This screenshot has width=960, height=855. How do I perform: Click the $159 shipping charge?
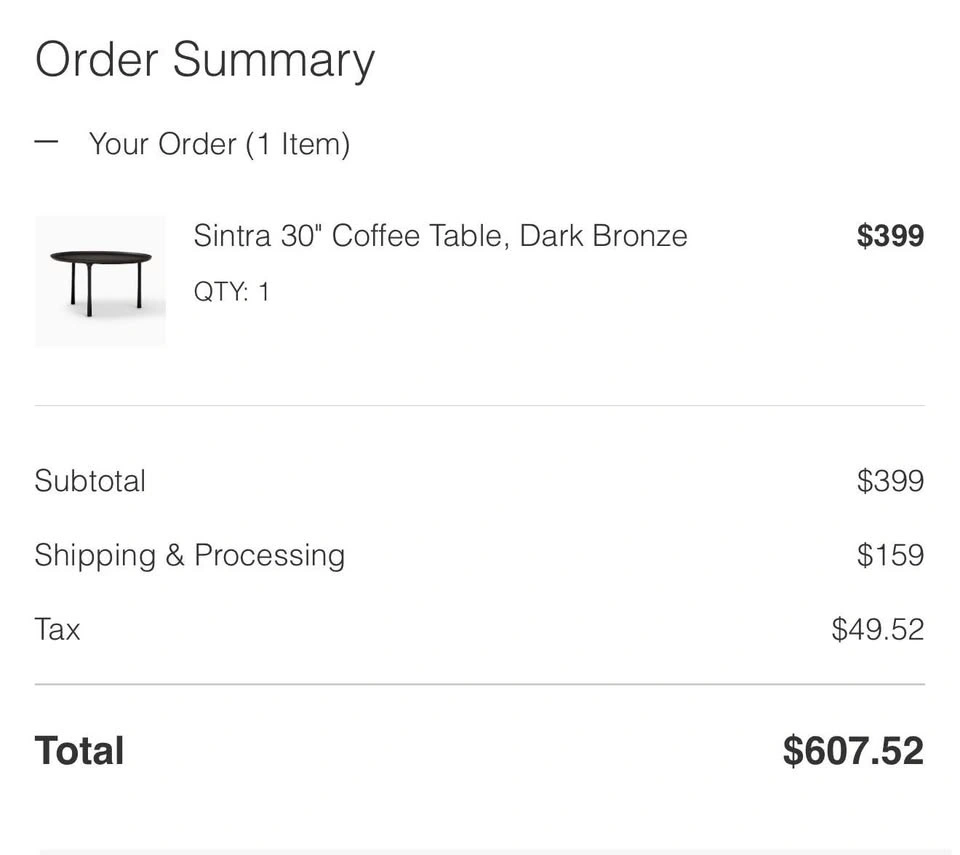coord(890,555)
